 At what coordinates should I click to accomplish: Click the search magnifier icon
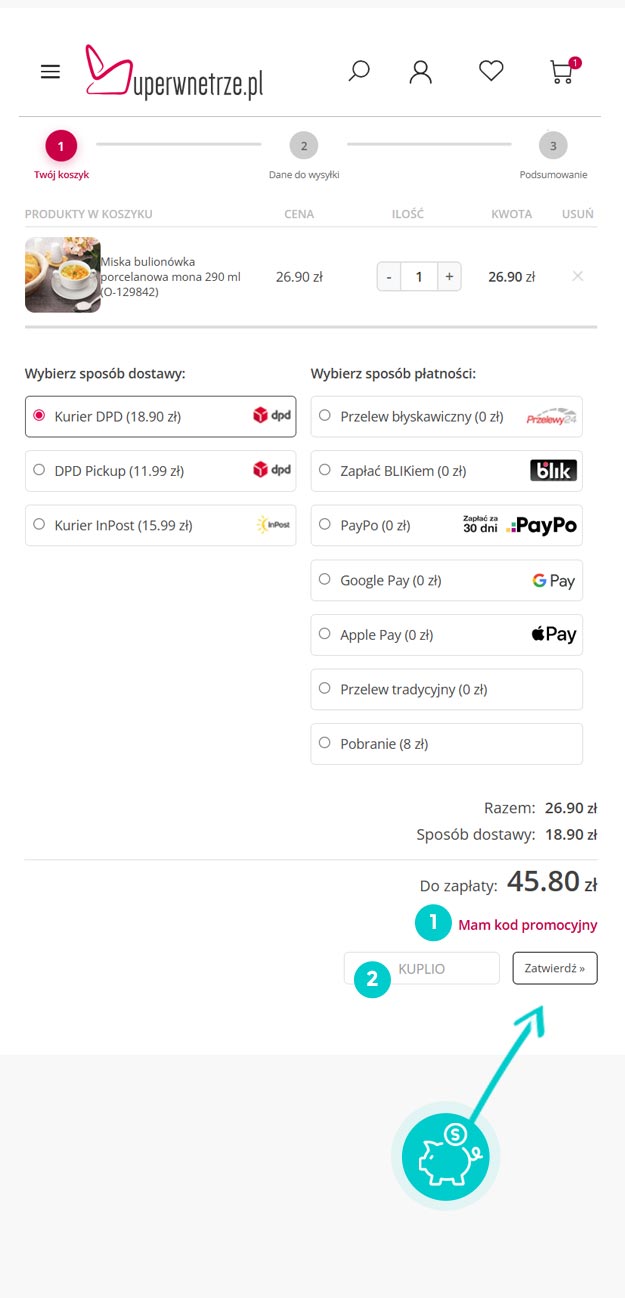coord(358,71)
